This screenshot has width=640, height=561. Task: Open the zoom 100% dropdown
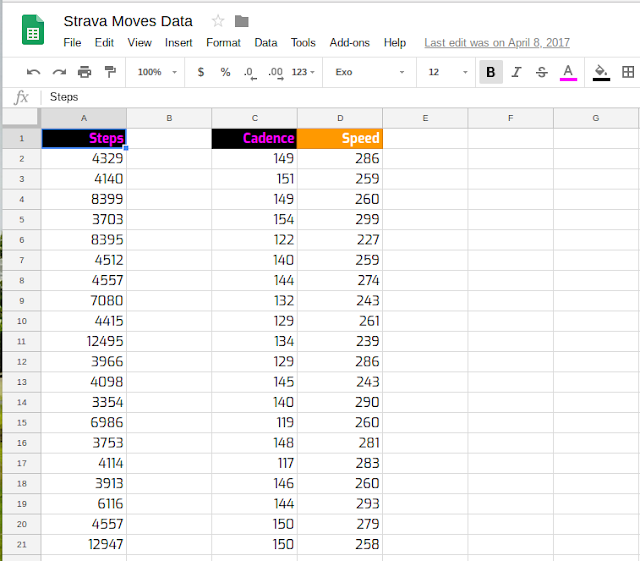pyautogui.click(x=157, y=72)
